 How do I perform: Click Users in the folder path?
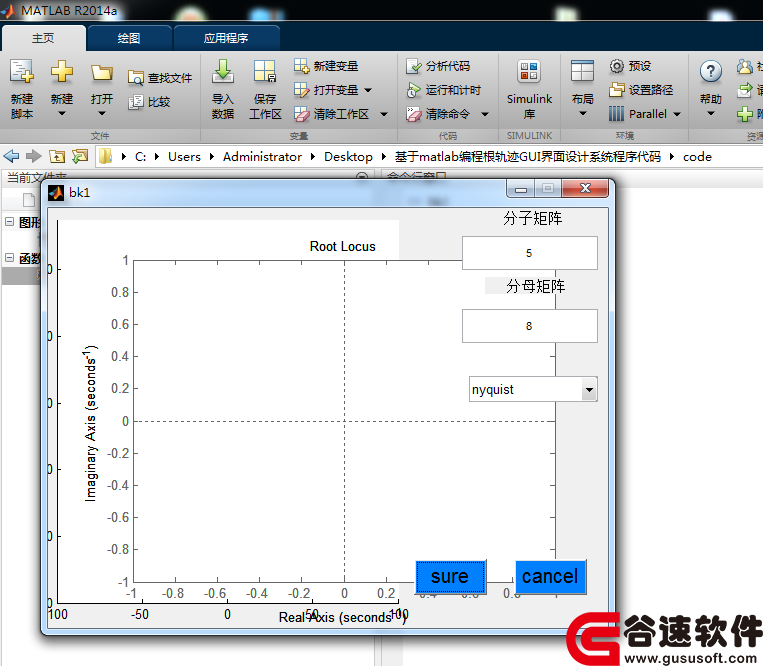(x=184, y=157)
